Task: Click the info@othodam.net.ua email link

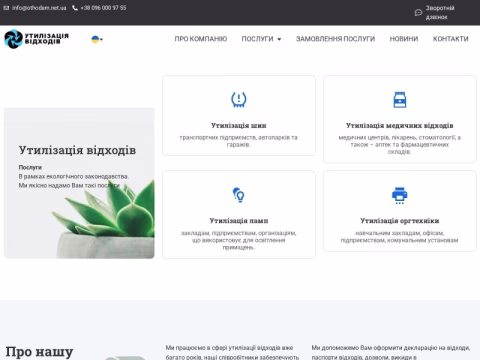Action: pos(39,8)
